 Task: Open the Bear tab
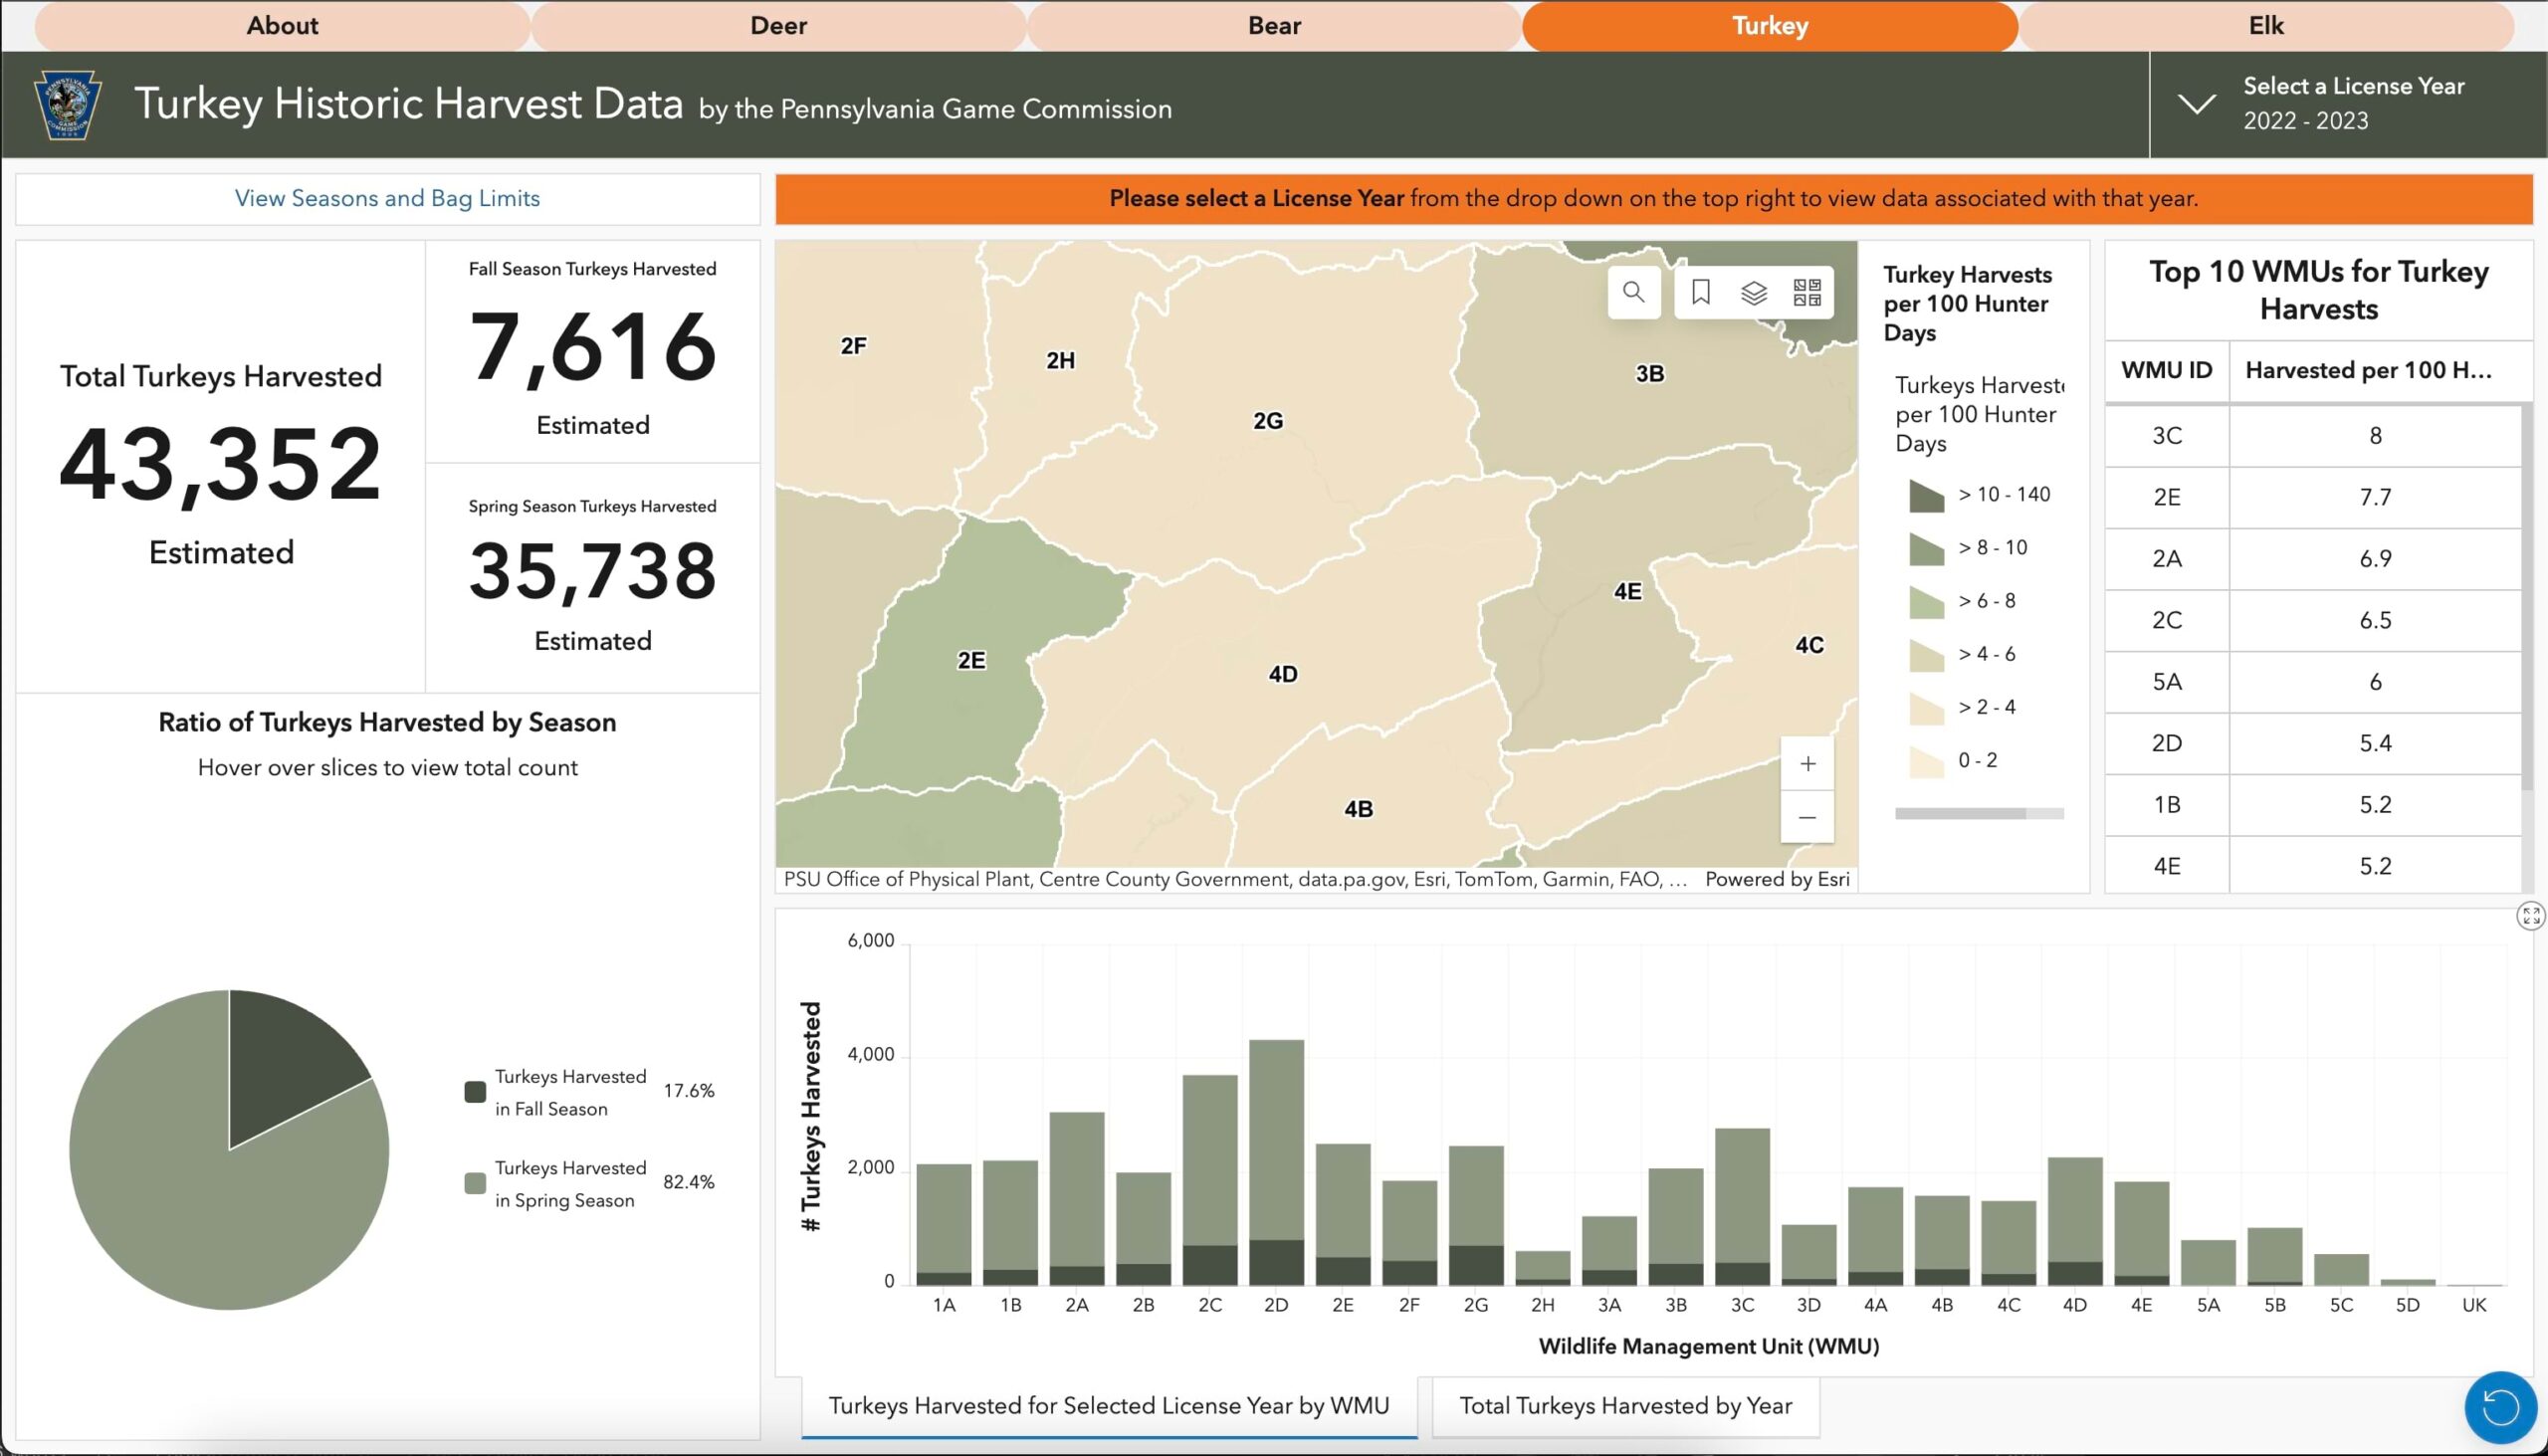pyautogui.click(x=1274, y=26)
